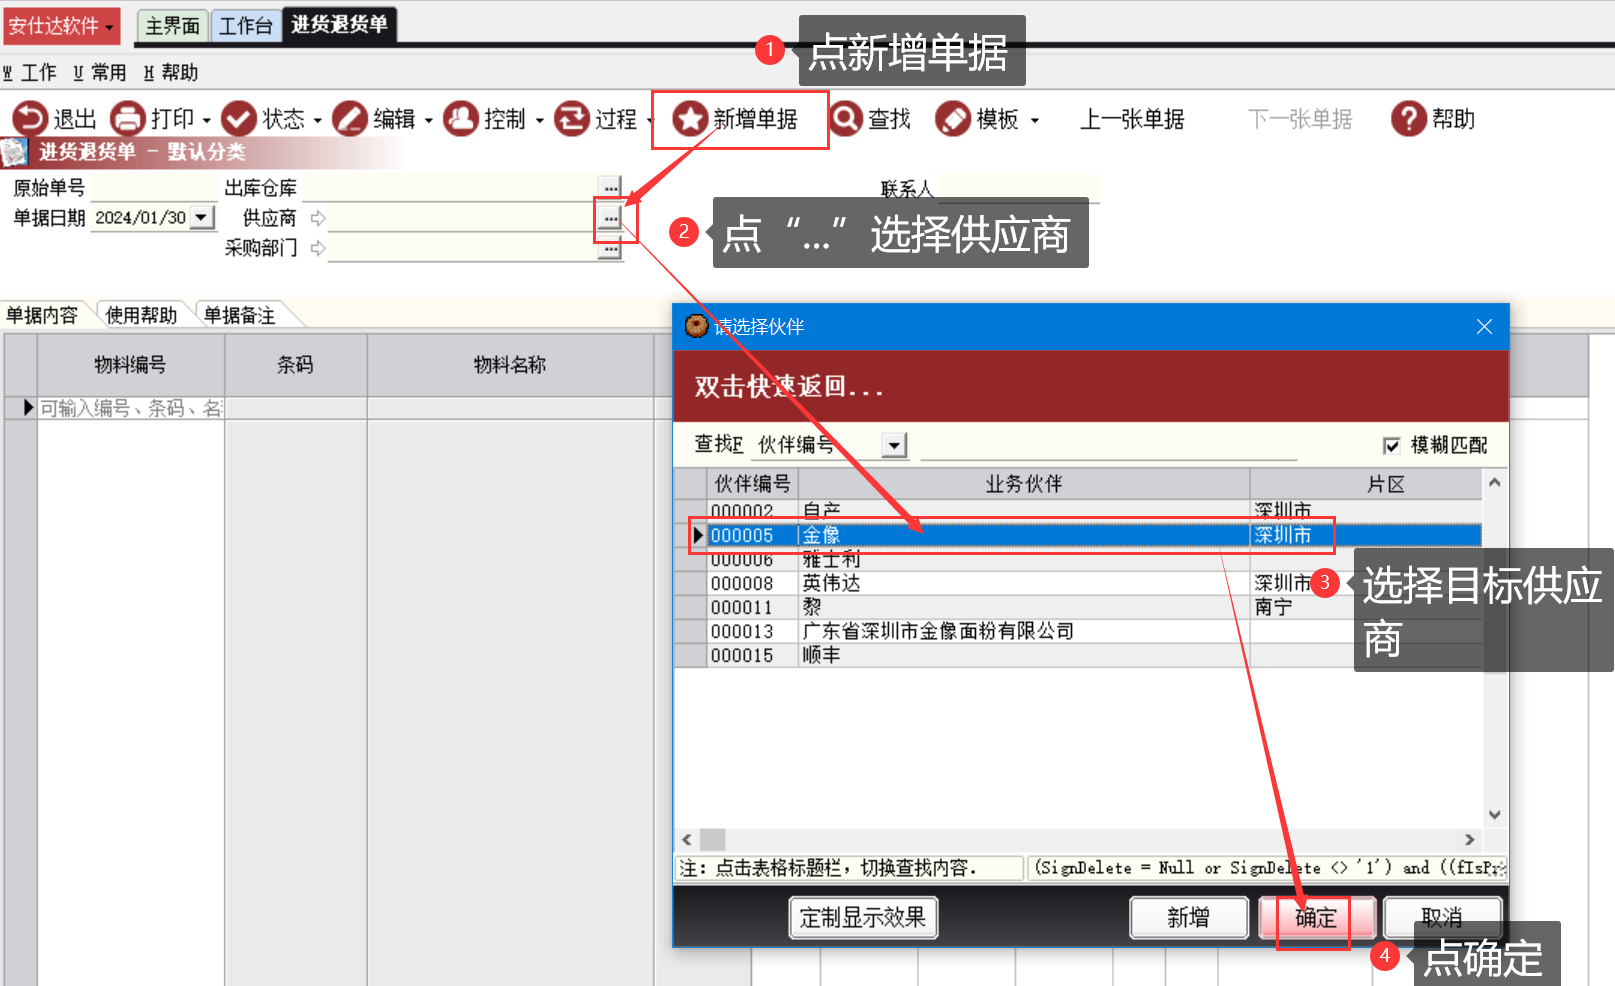The height and width of the screenshot is (986, 1615).
Task: Expand the 编辑 toolbar dropdown
Action: click(x=429, y=121)
